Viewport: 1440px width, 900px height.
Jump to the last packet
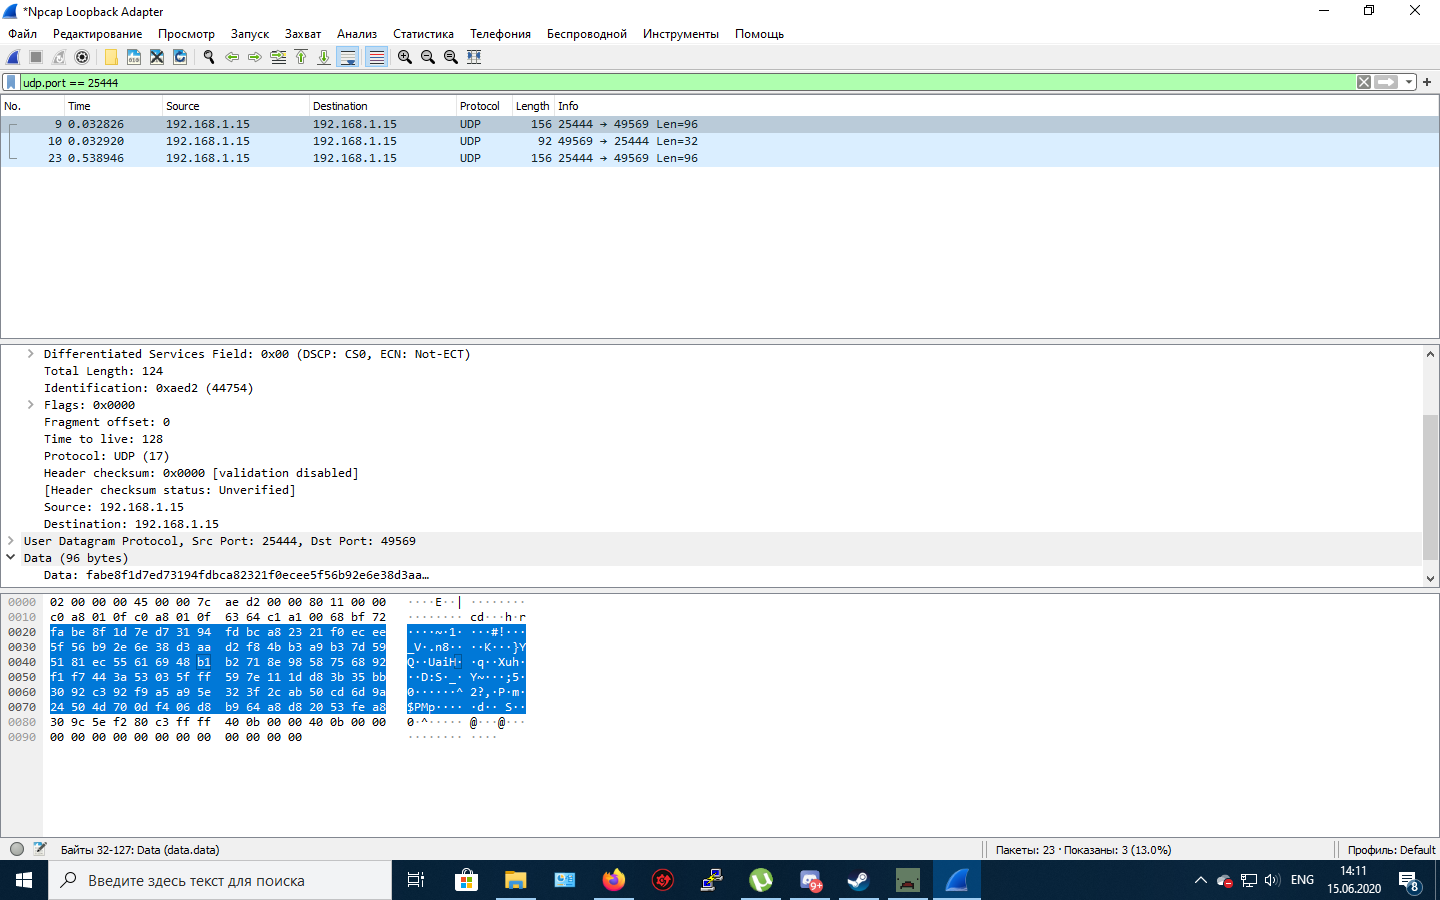click(324, 57)
